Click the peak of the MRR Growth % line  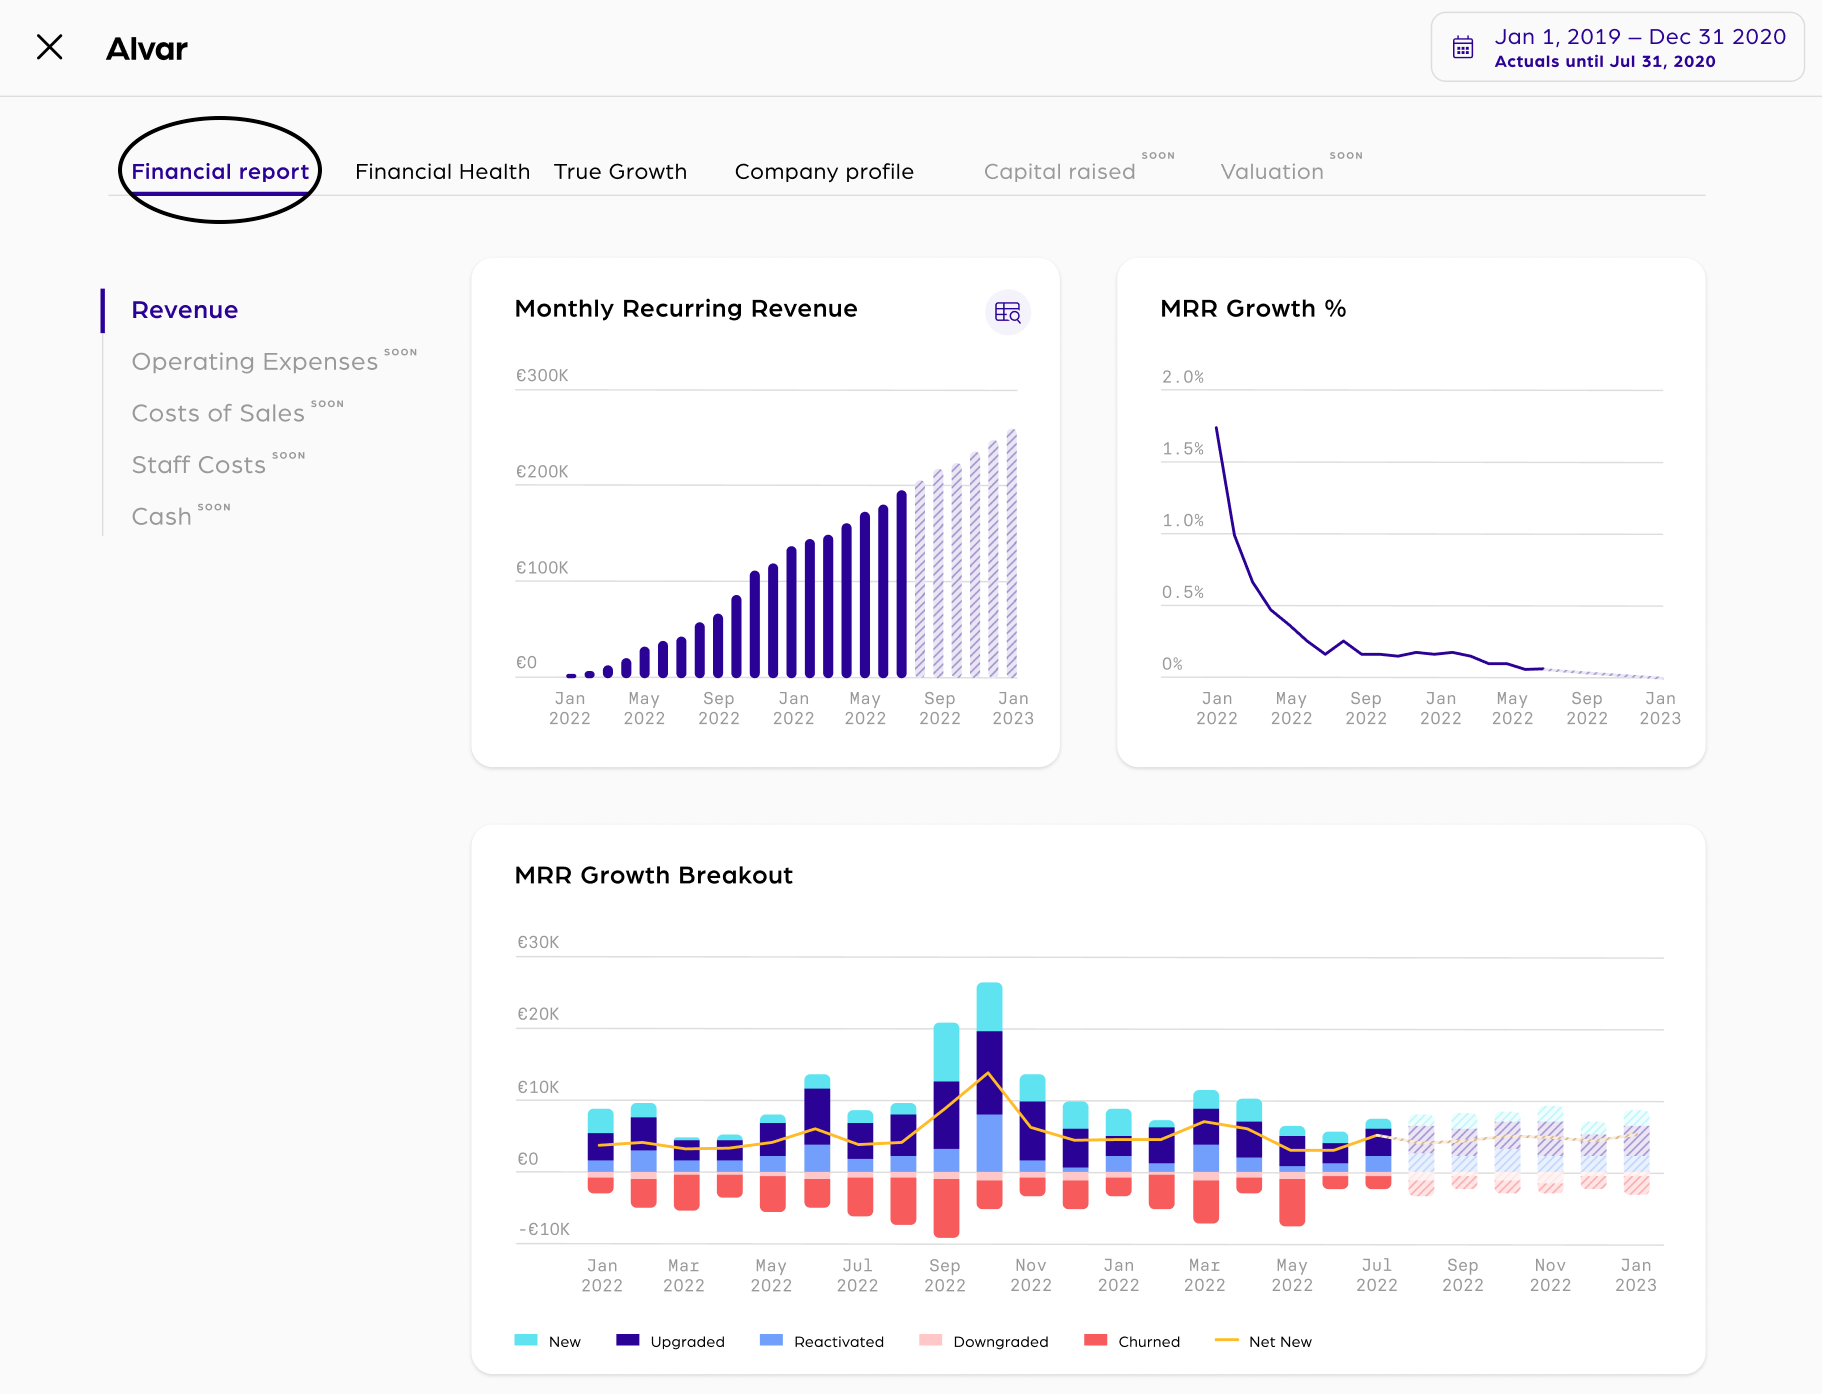pos(1216,428)
